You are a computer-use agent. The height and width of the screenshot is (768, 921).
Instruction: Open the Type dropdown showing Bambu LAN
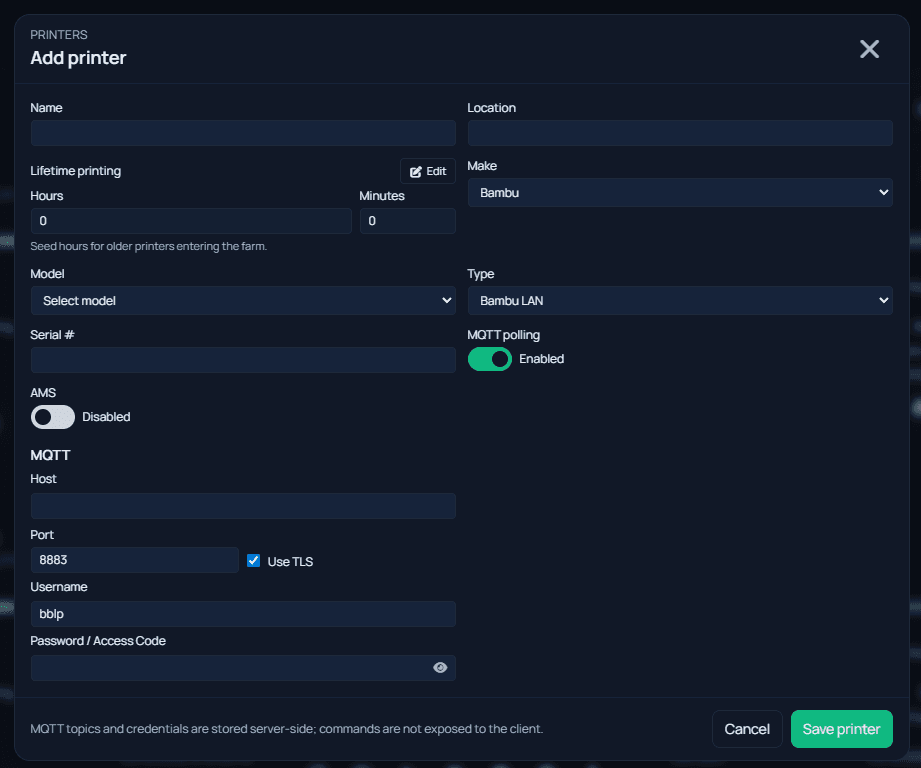click(x=680, y=300)
